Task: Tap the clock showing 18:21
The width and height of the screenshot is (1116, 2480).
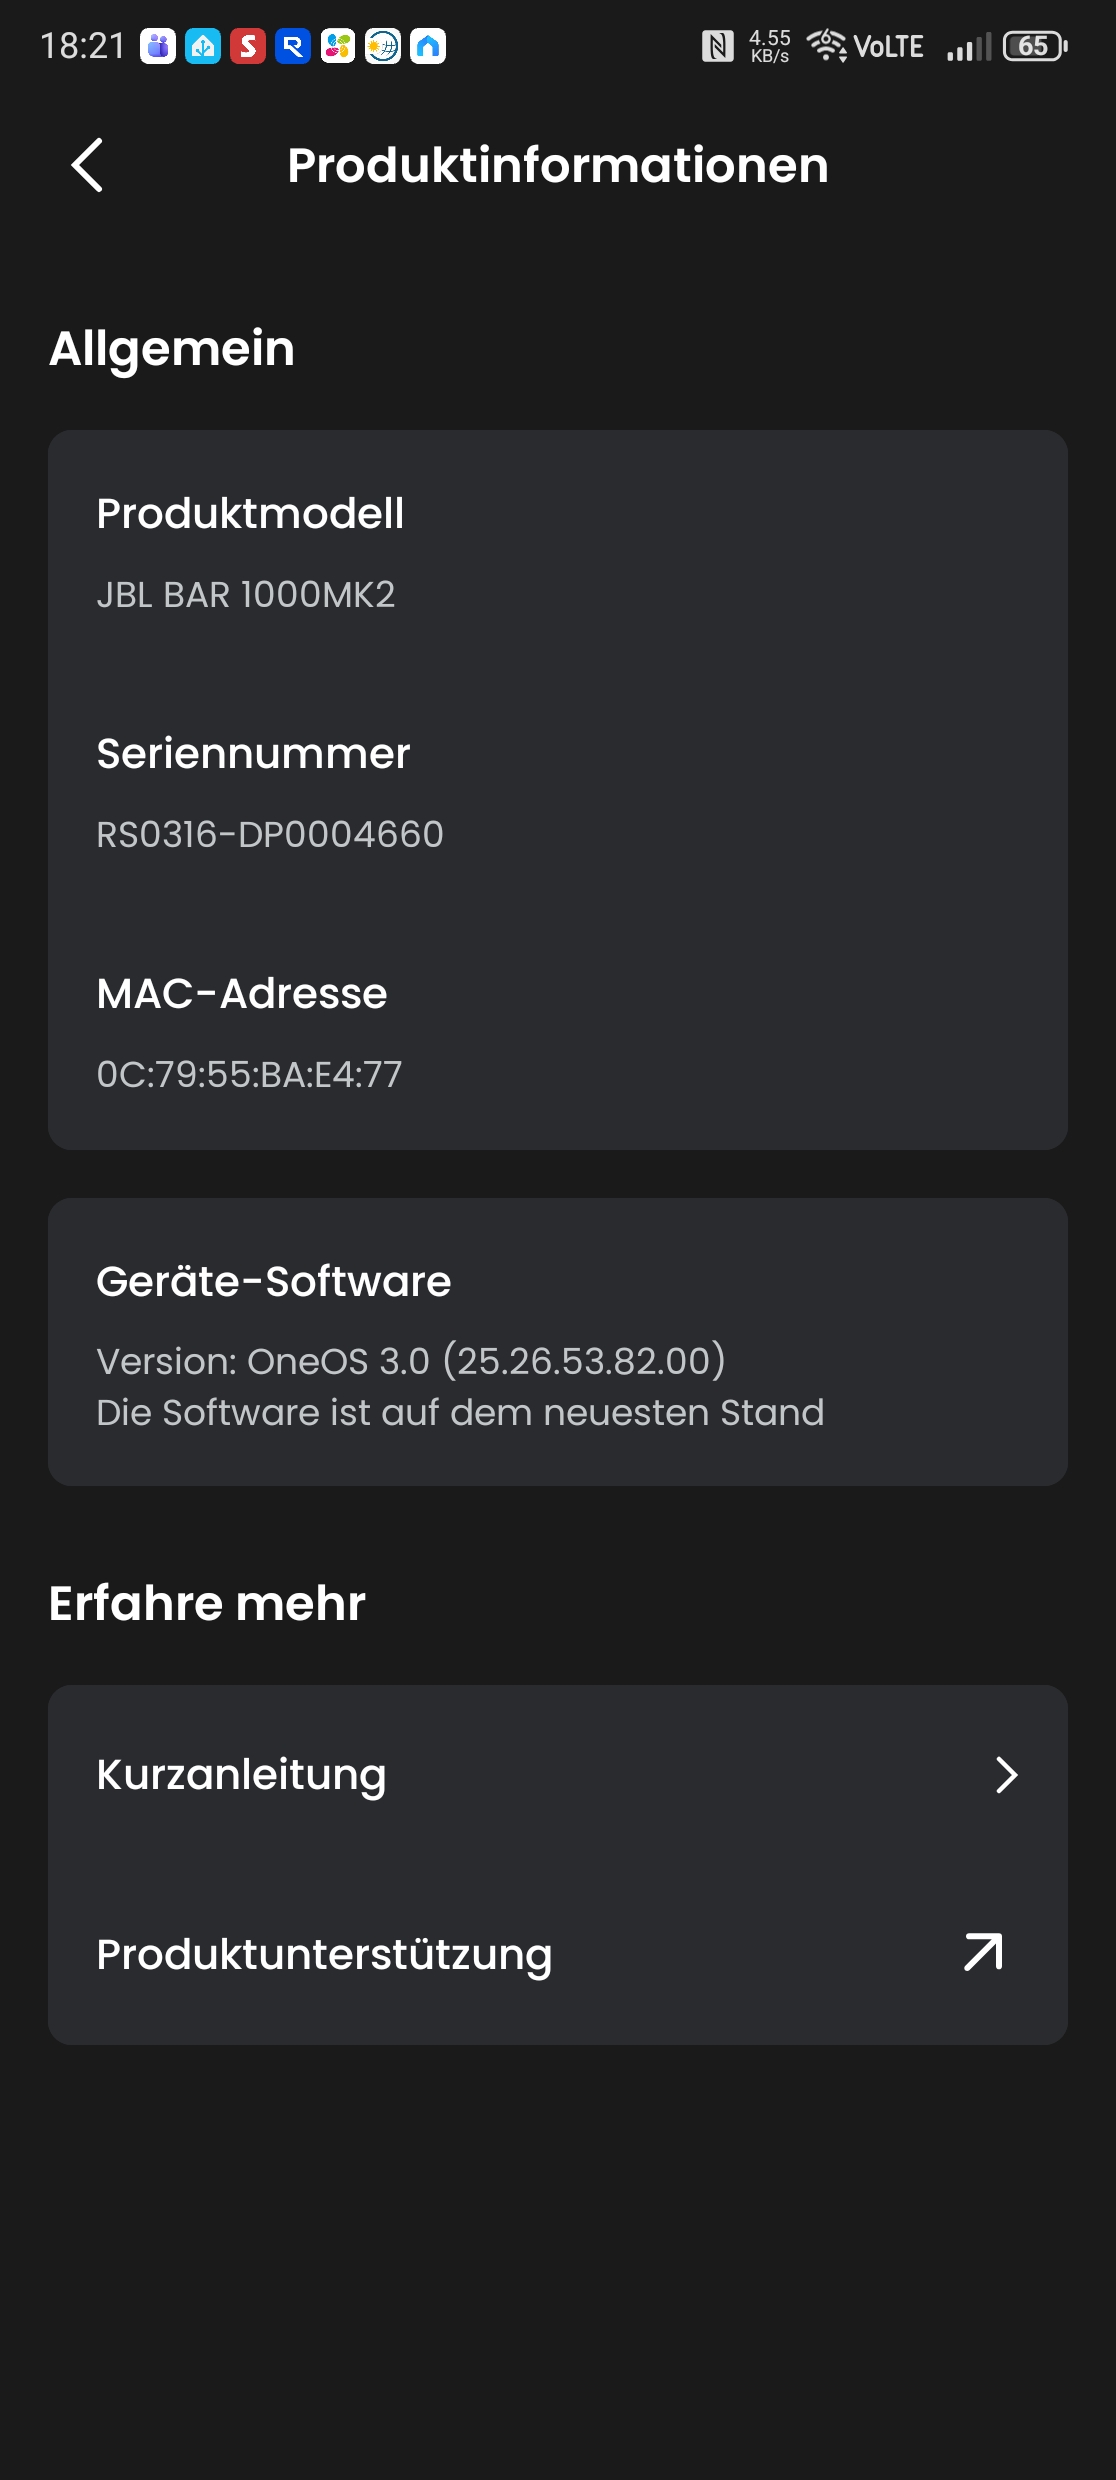Action: 83,46
